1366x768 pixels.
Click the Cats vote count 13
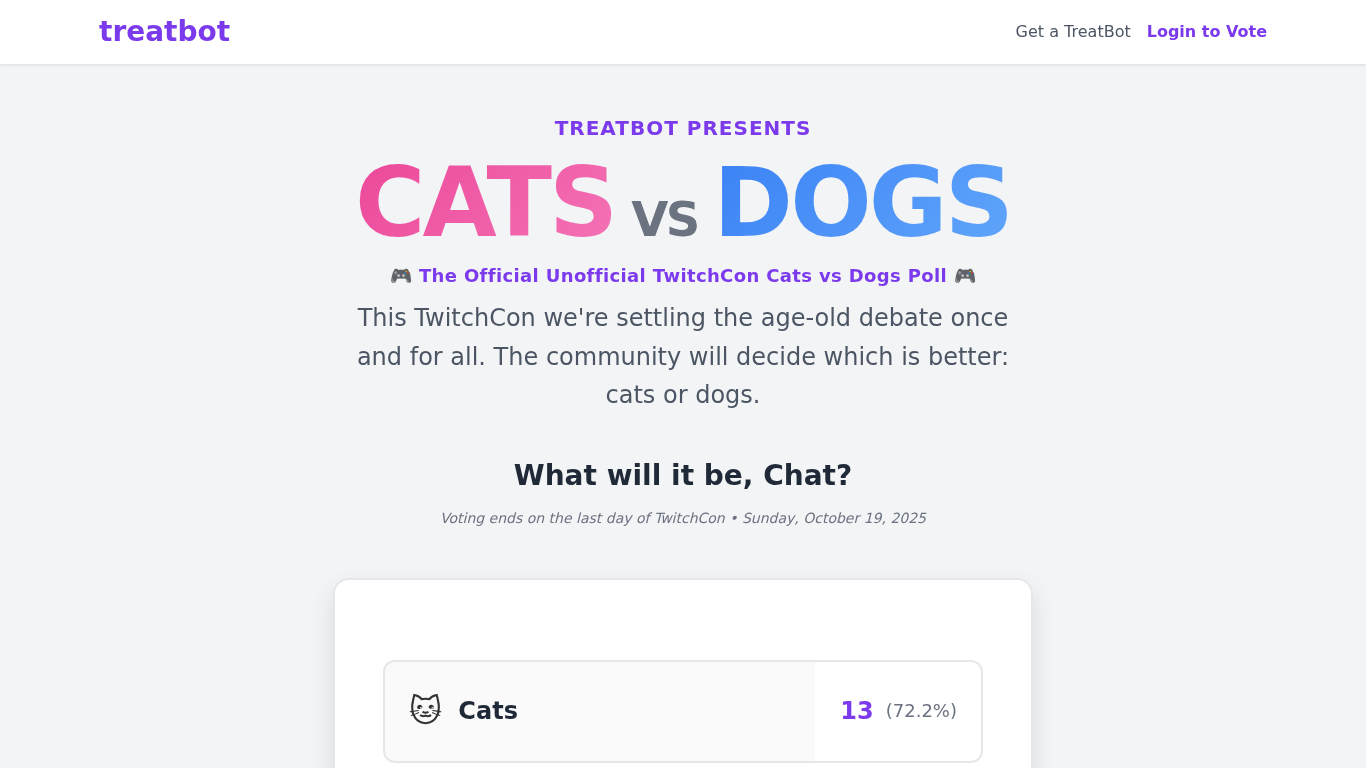click(x=856, y=711)
